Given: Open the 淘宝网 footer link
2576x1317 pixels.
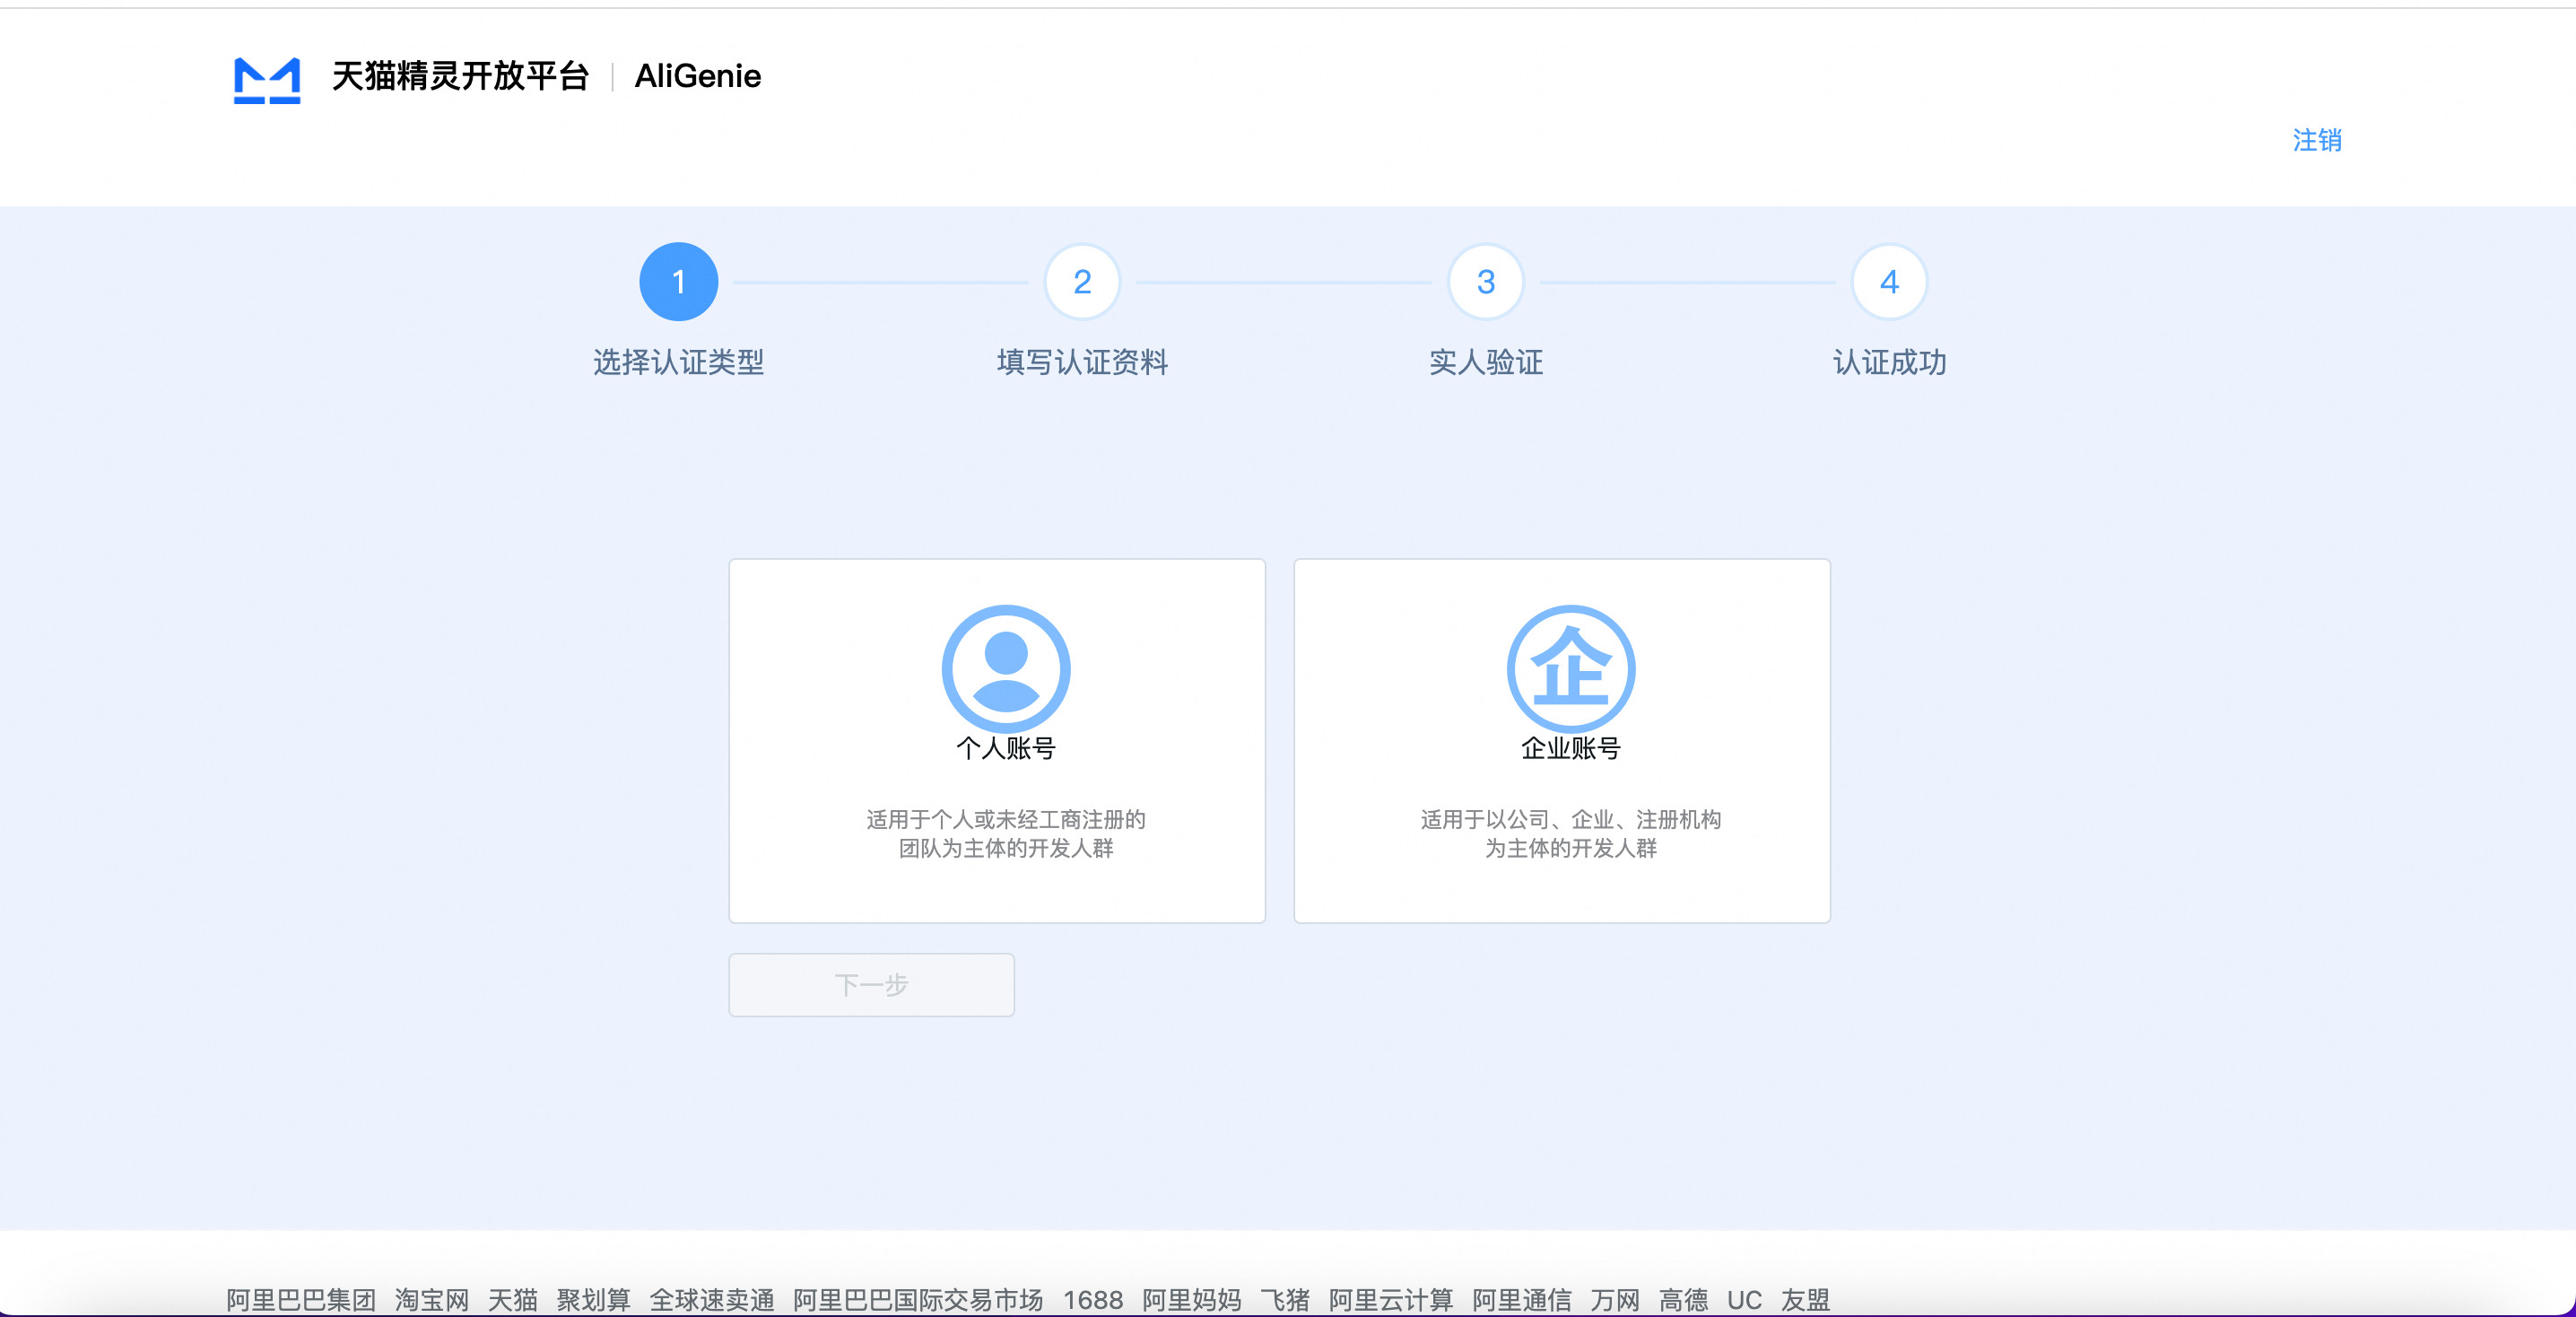Looking at the screenshot, I should click(x=432, y=1300).
